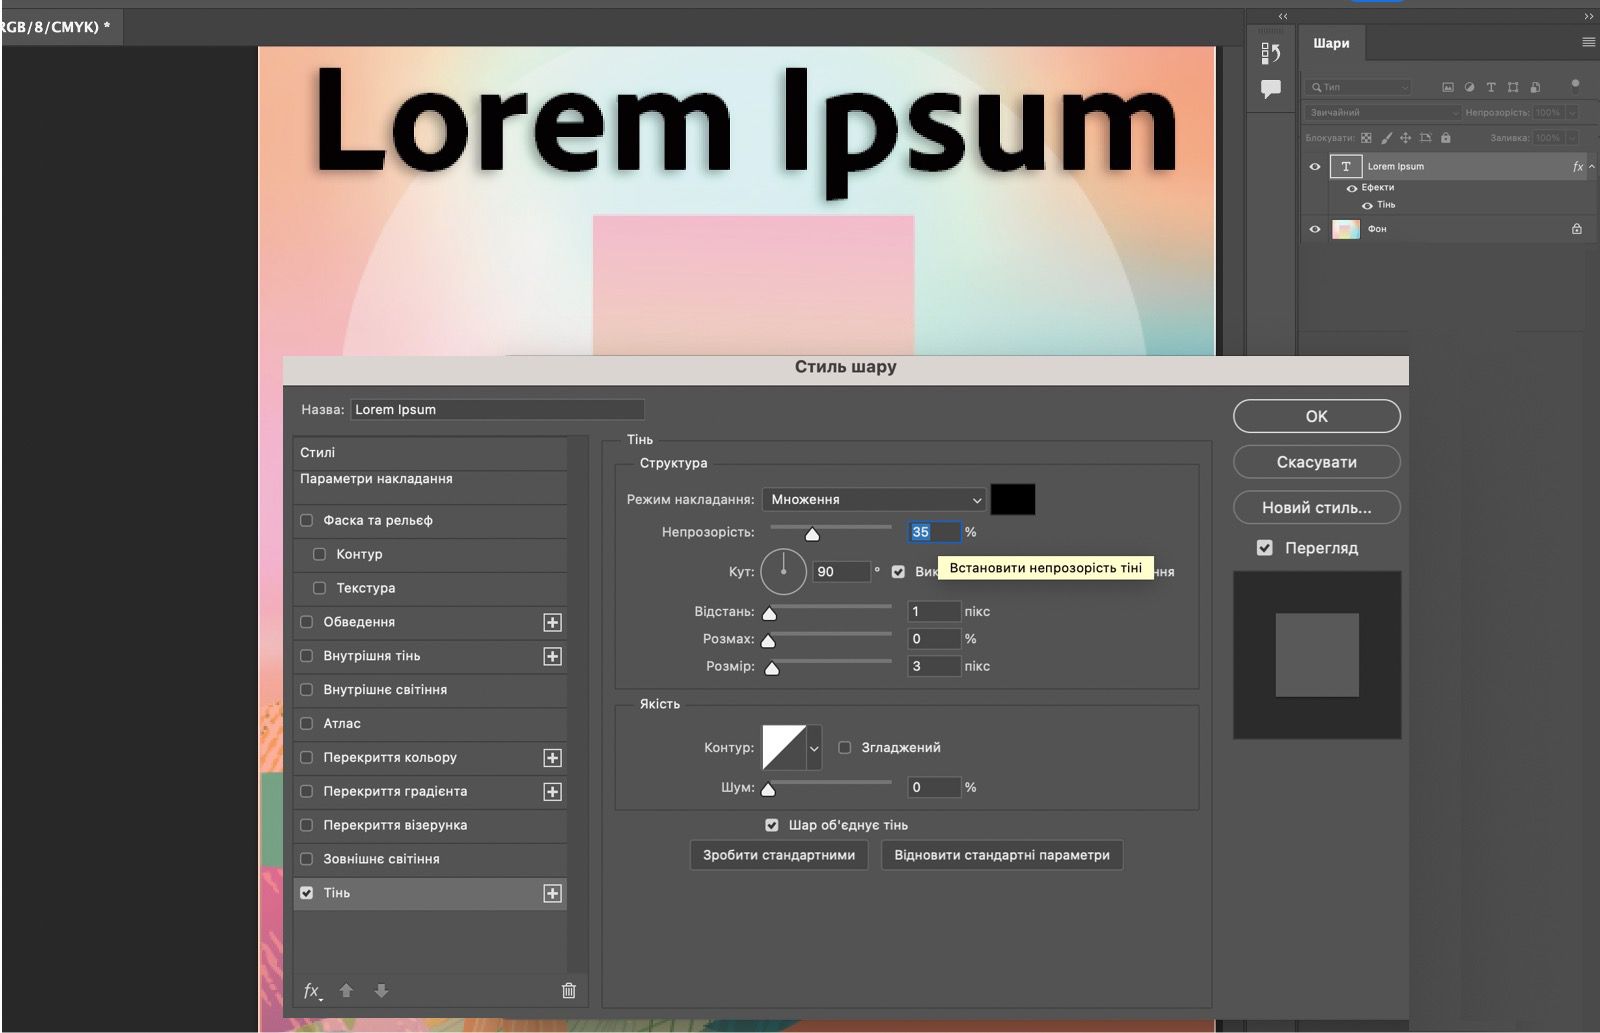1600x1033 pixels.
Task: Select the Перекриття візерунка effect row
Action: 430,825
